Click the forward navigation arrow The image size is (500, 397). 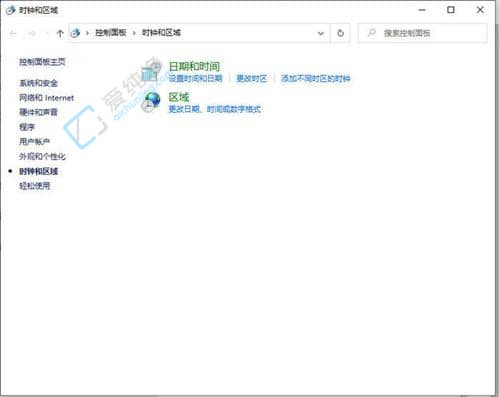pos(32,33)
